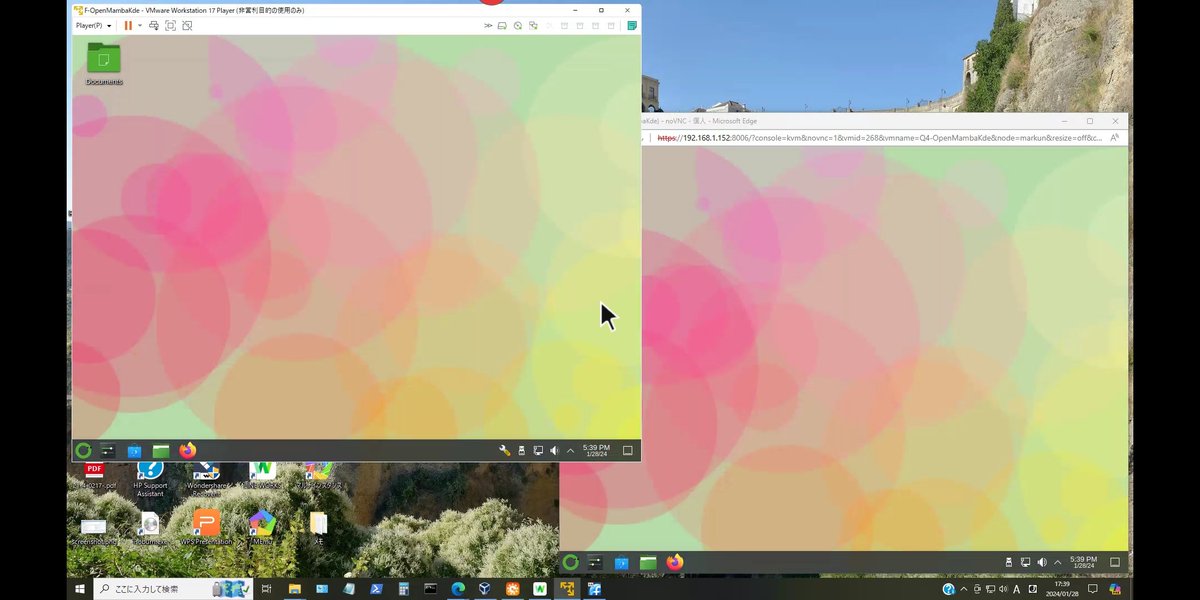
Task: Open System Settings icon in the VMware guest panel
Action: pyautogui.click(x=108, y=451)
